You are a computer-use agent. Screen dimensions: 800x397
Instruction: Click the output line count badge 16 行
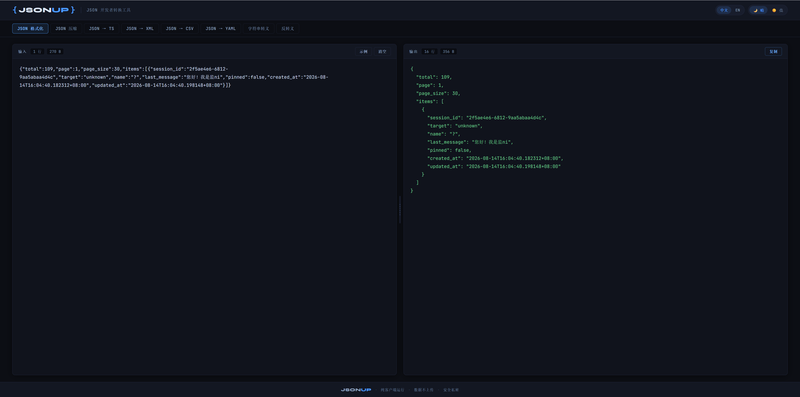429,52
